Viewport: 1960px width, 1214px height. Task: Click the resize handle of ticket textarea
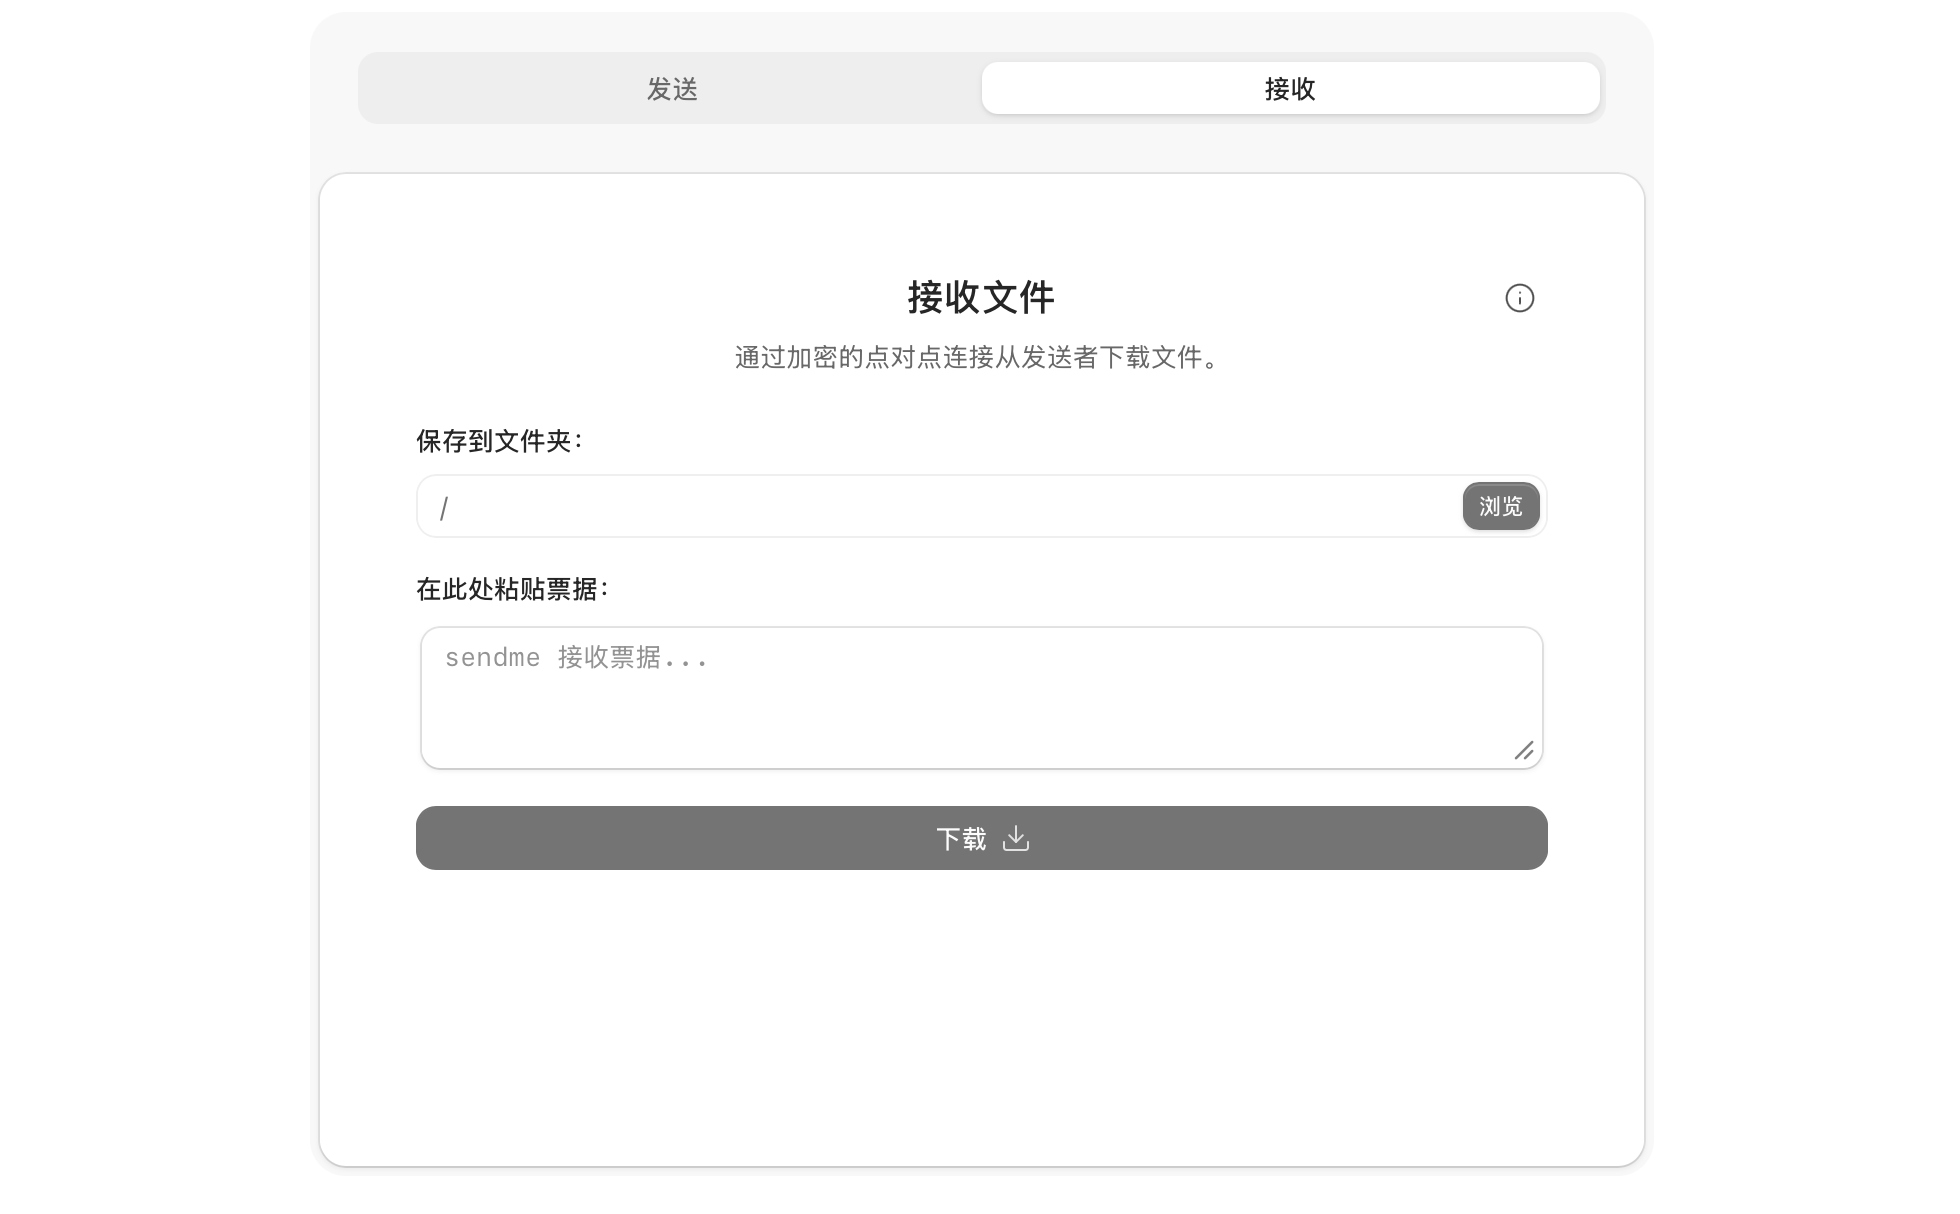(x=1524, y=751)
